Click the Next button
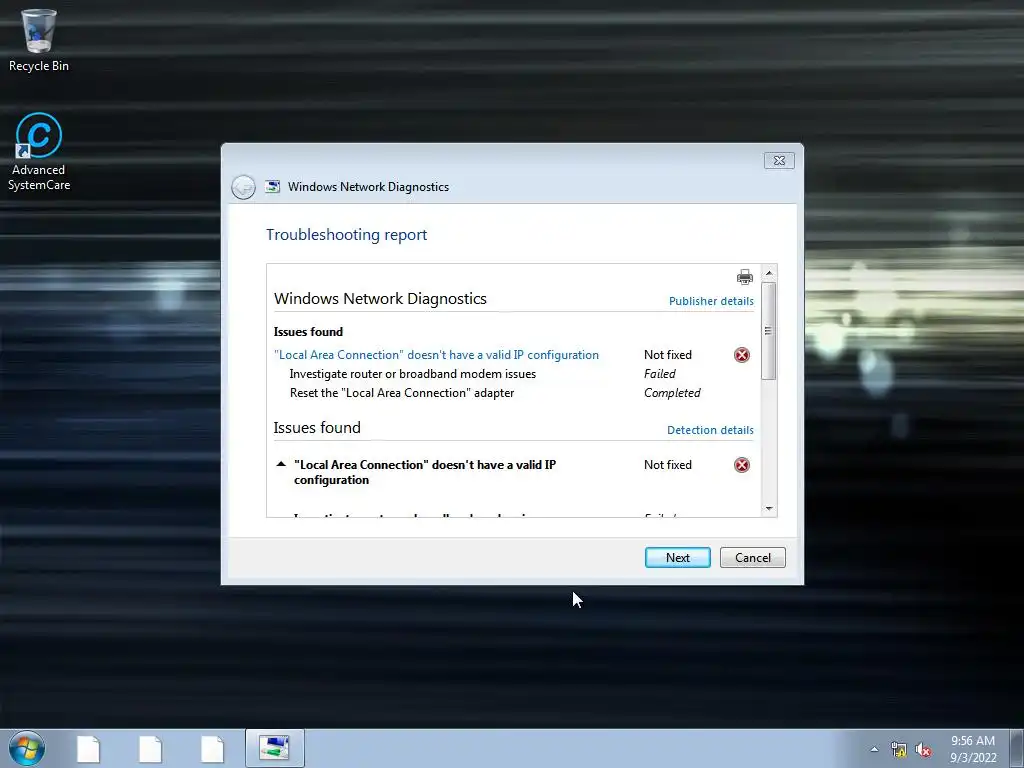 click(x=677, y=558)
